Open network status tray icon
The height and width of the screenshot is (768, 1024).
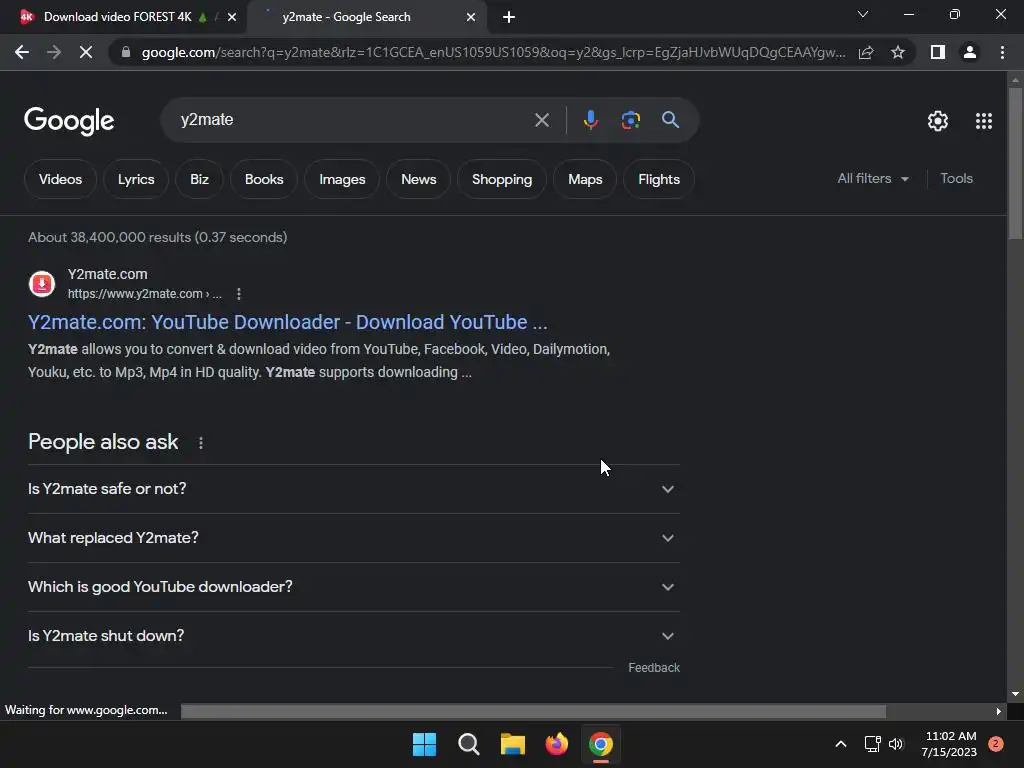click(872, 744)
